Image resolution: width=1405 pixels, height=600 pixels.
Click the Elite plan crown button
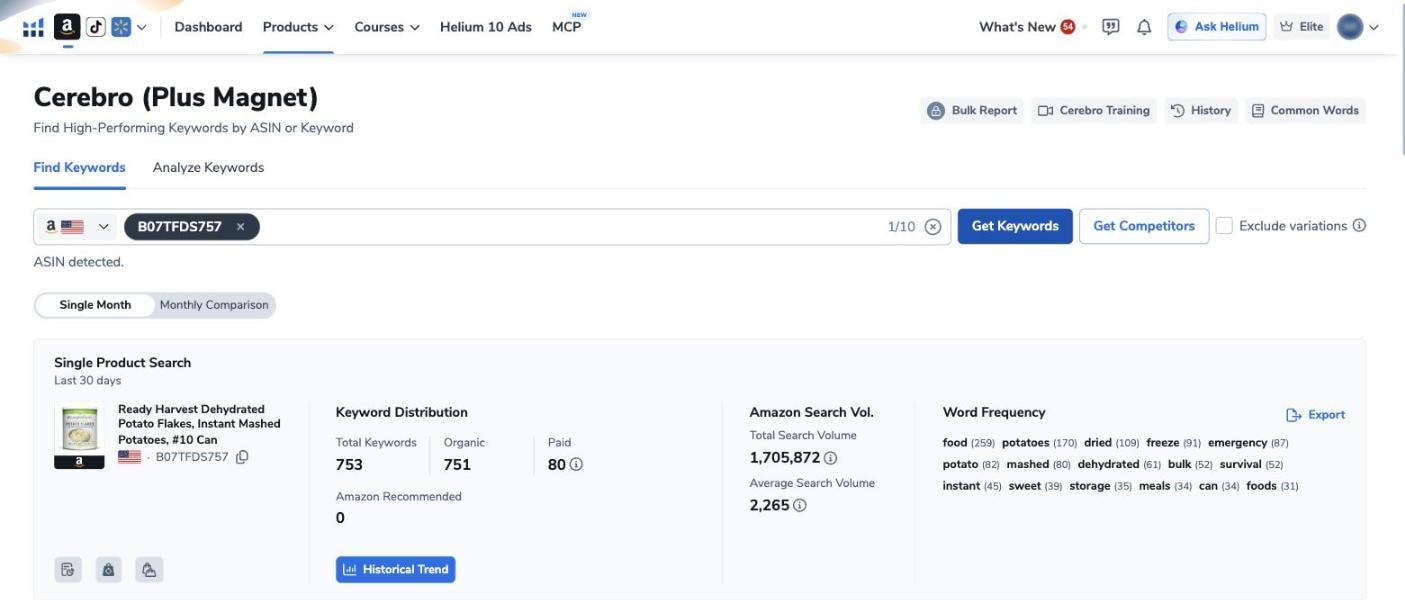click(1301, 27)
